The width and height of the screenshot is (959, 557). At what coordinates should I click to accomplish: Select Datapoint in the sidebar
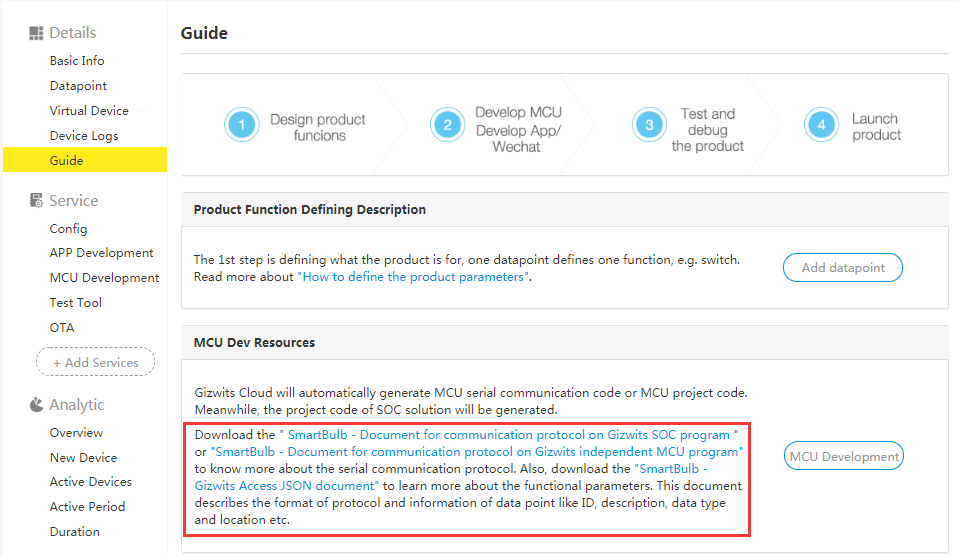click(x=78, y=86)
